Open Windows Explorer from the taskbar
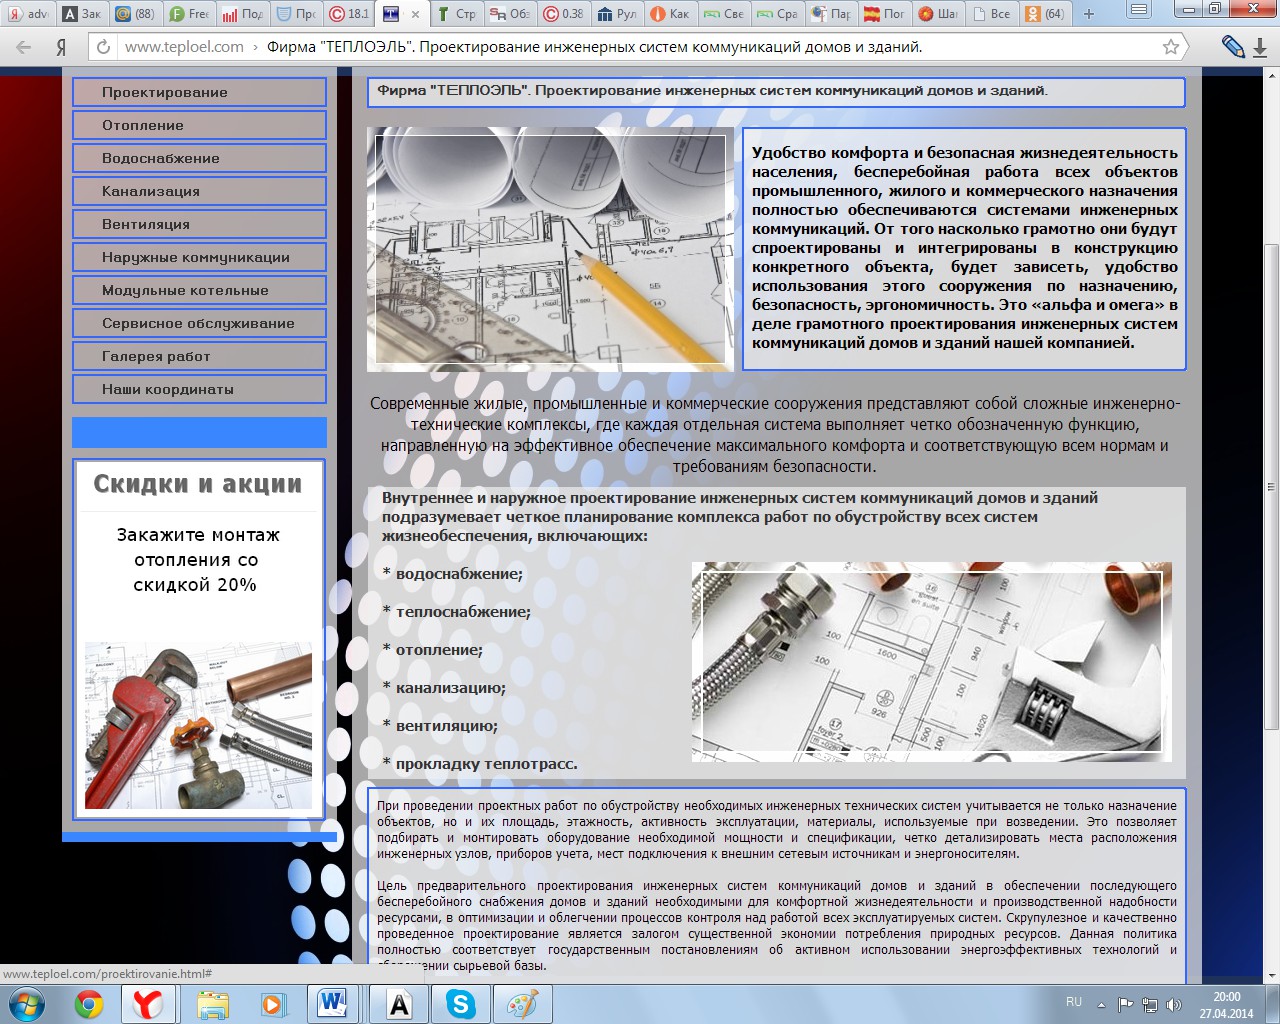Viewport: 1280px width, 1024px height. click(x=213, y=1004)
